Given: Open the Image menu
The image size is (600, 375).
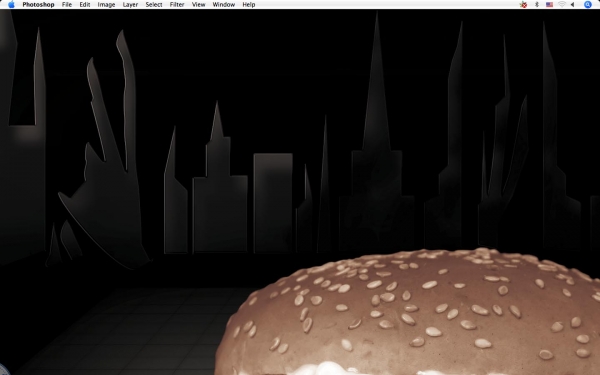Looking at the screenshot, I should (106, 5).
